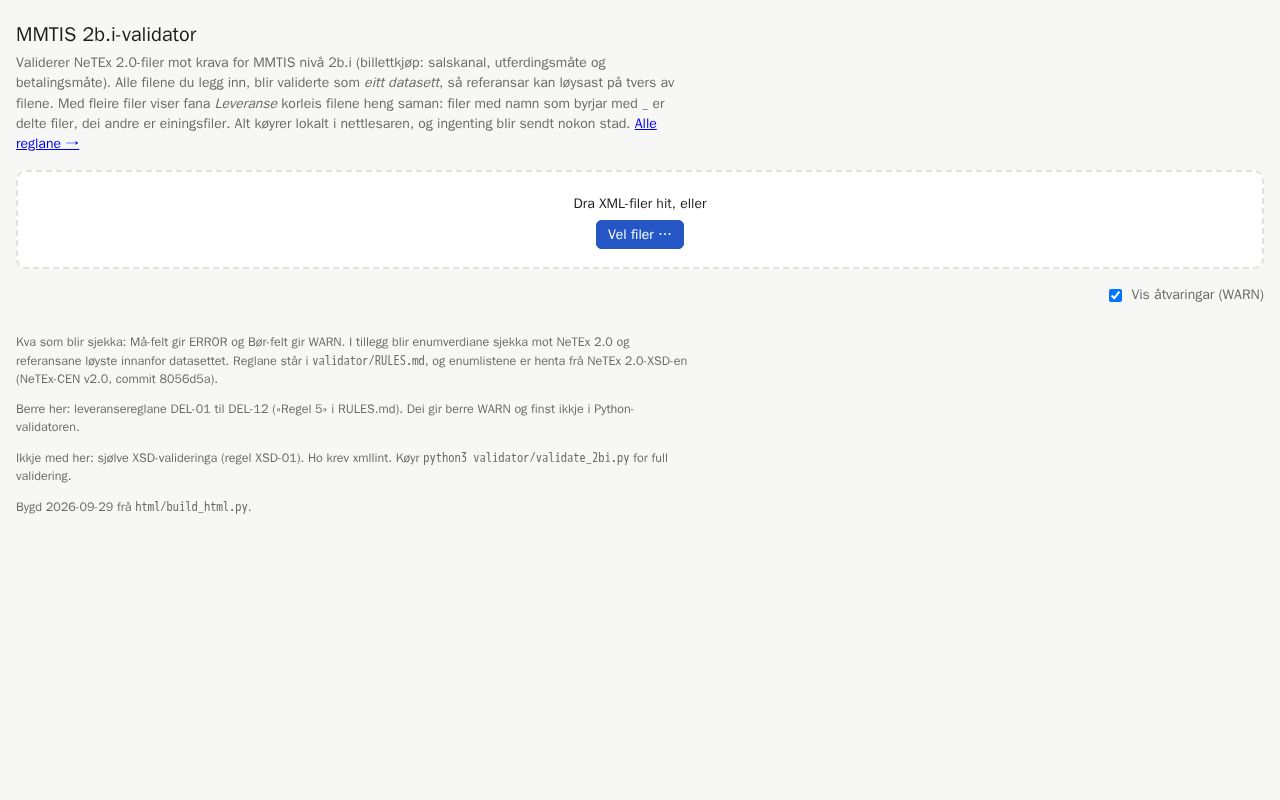1280x800 pixels.
Task: Click the 'Dra XML-filer hit, eller' text
Action: 640,203
